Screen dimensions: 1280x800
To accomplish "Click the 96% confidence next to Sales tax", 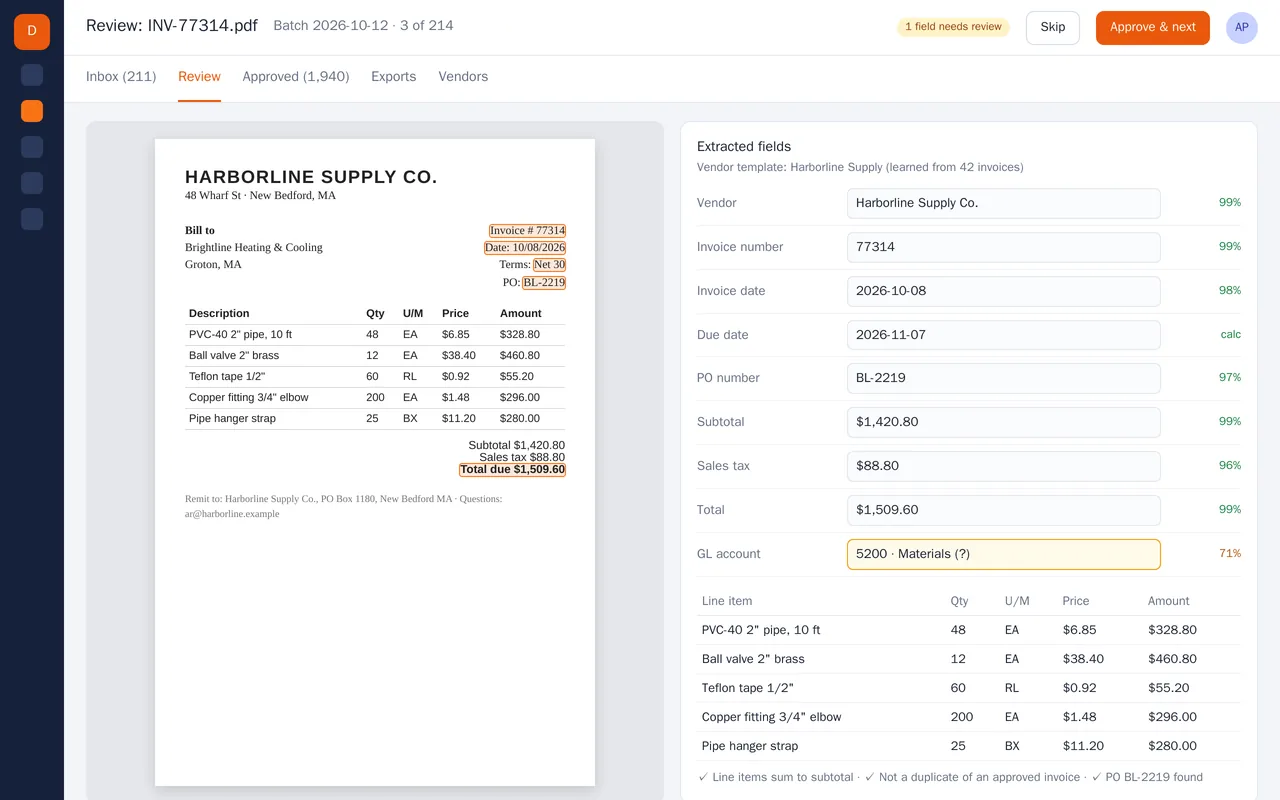I will point(1229,466).
